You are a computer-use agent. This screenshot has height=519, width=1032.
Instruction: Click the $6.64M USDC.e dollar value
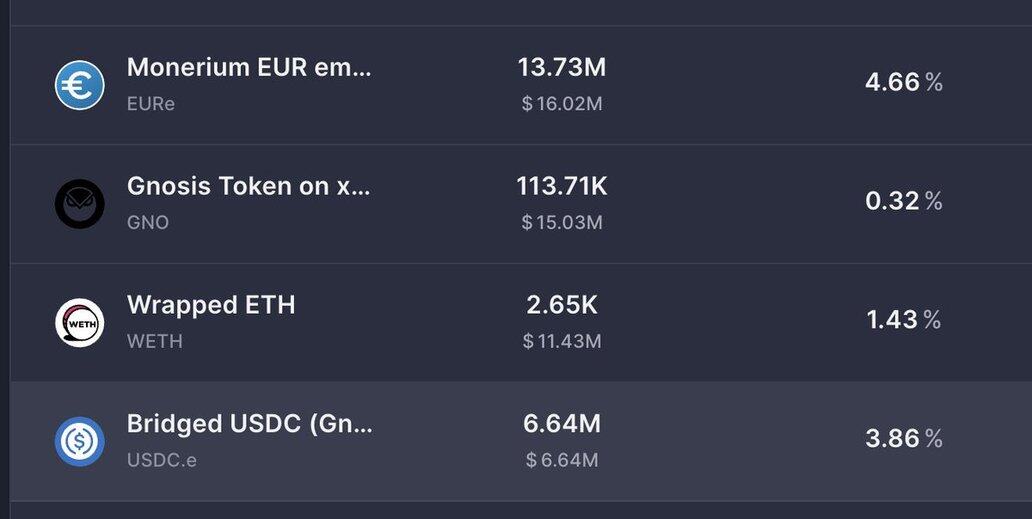(561, 459)
